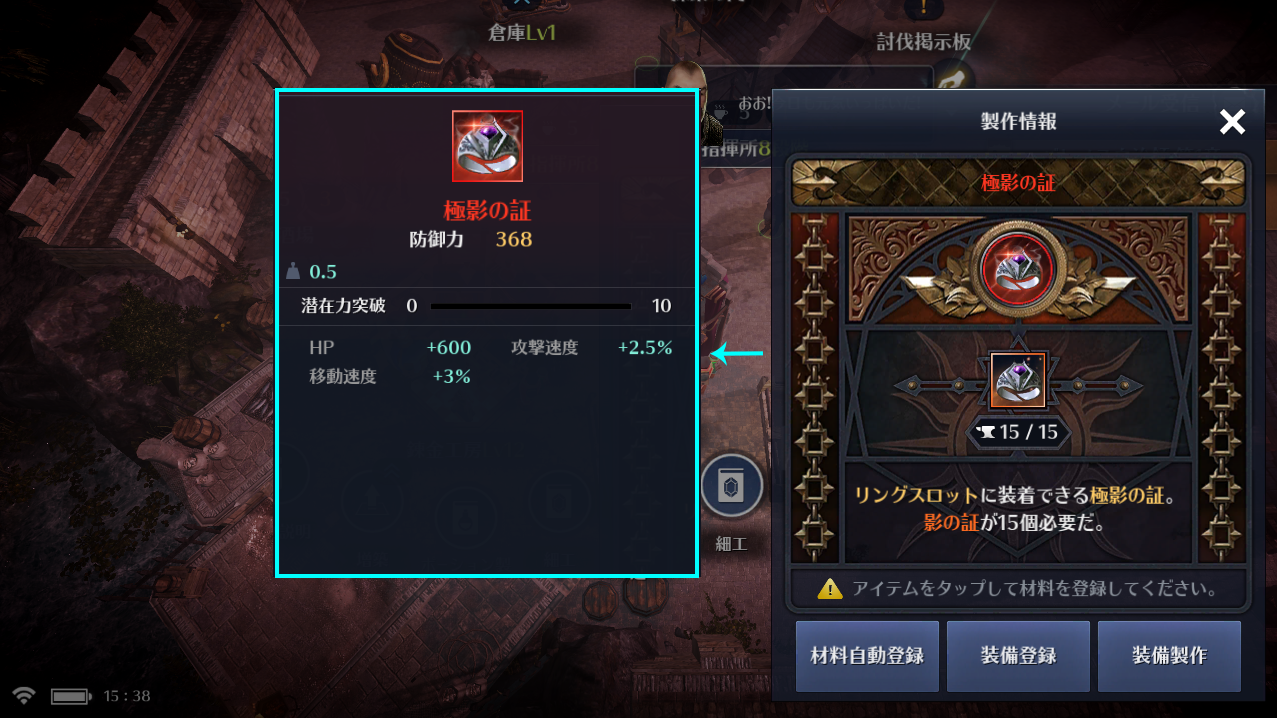Tap the weight 0.5 icon
Image resolution: width=1277 pixels, height=718 pixels.
point(293,271)
